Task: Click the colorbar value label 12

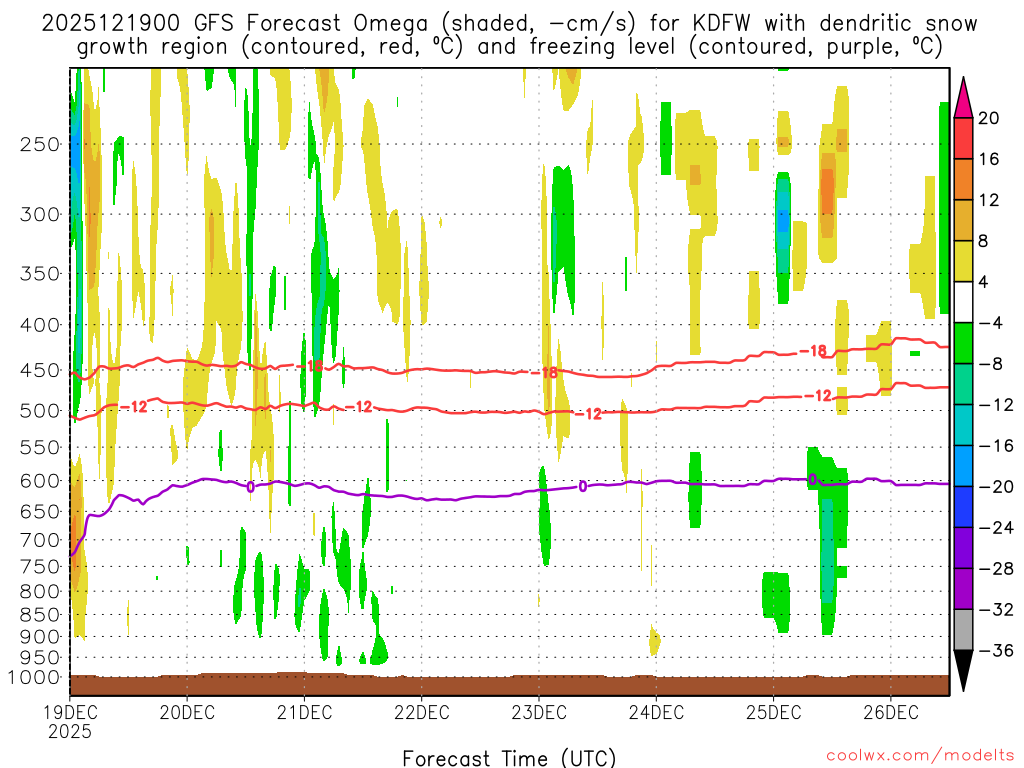Action: [x=989, y=200]
